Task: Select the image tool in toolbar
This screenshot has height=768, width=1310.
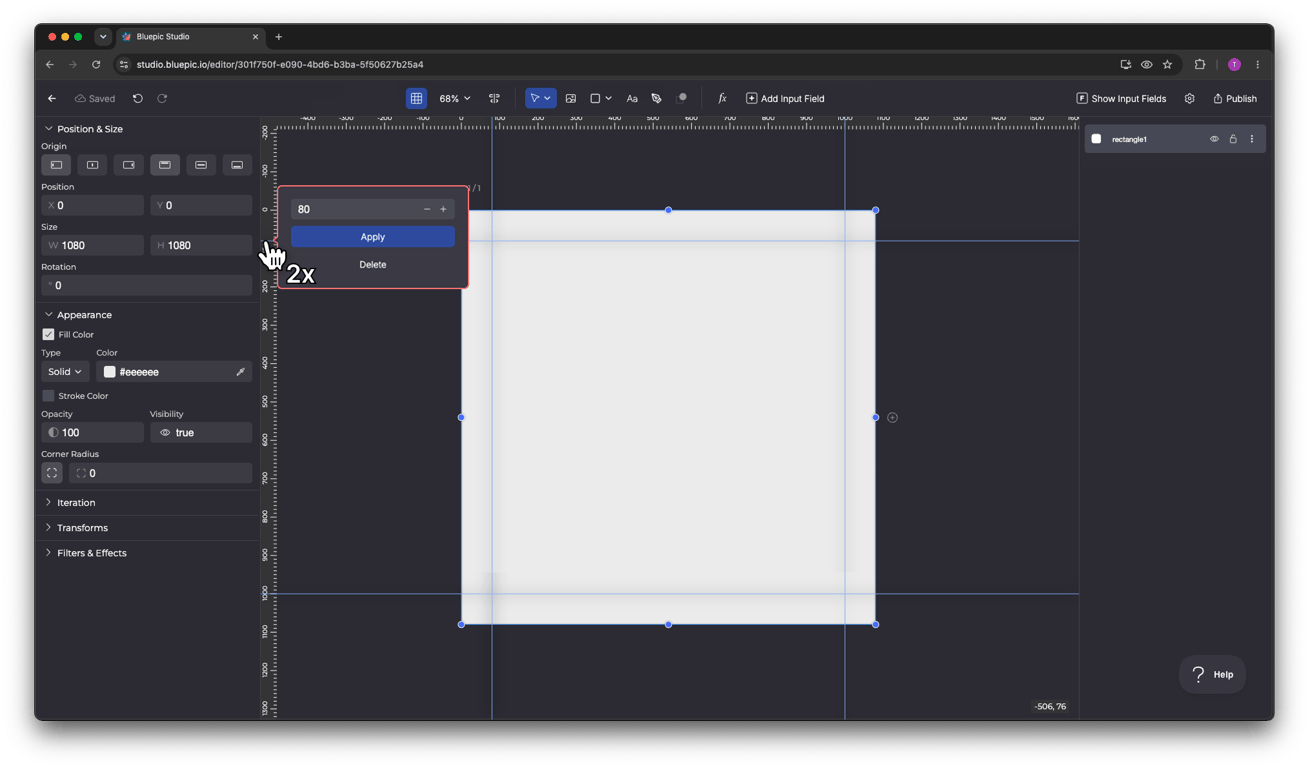Action: pyautogui.click(x=571, y=98)
